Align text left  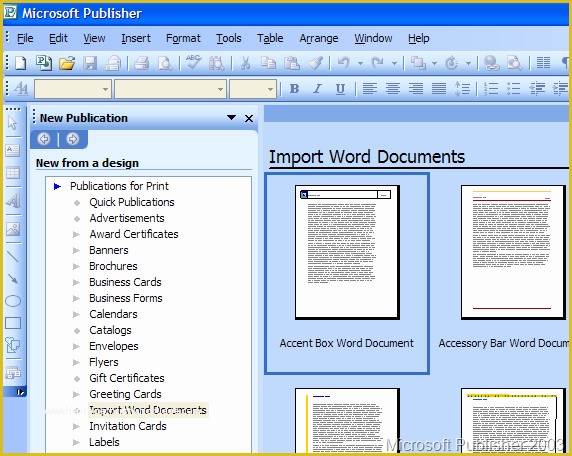370,89
